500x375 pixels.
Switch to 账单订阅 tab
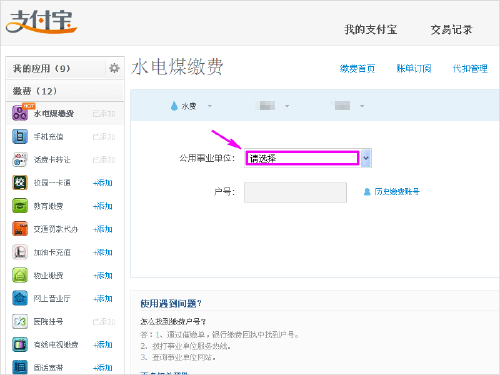pos(414,68)
